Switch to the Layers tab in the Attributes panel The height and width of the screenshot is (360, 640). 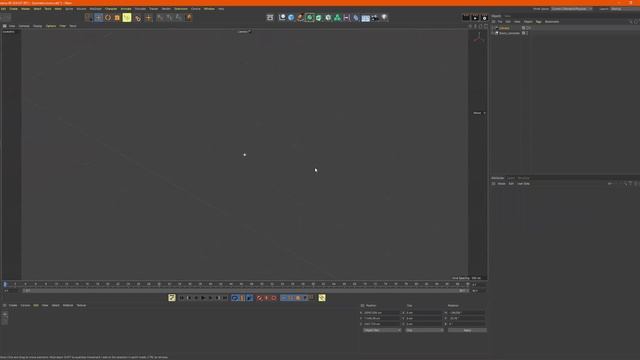511,178
